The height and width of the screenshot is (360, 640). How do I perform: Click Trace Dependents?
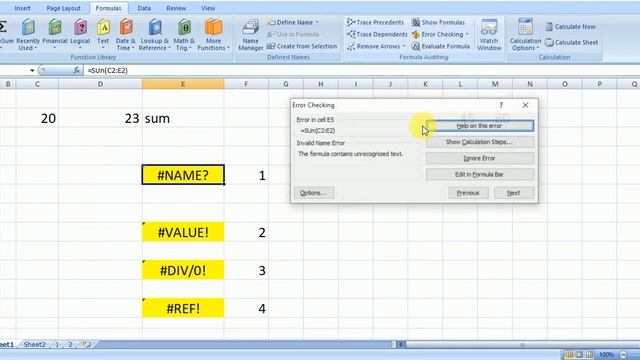[377, 34]
